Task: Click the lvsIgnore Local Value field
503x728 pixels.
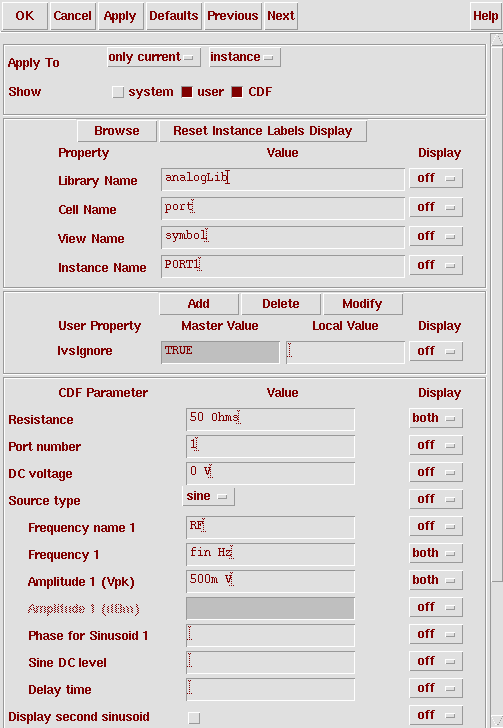Action: point(345,352)
